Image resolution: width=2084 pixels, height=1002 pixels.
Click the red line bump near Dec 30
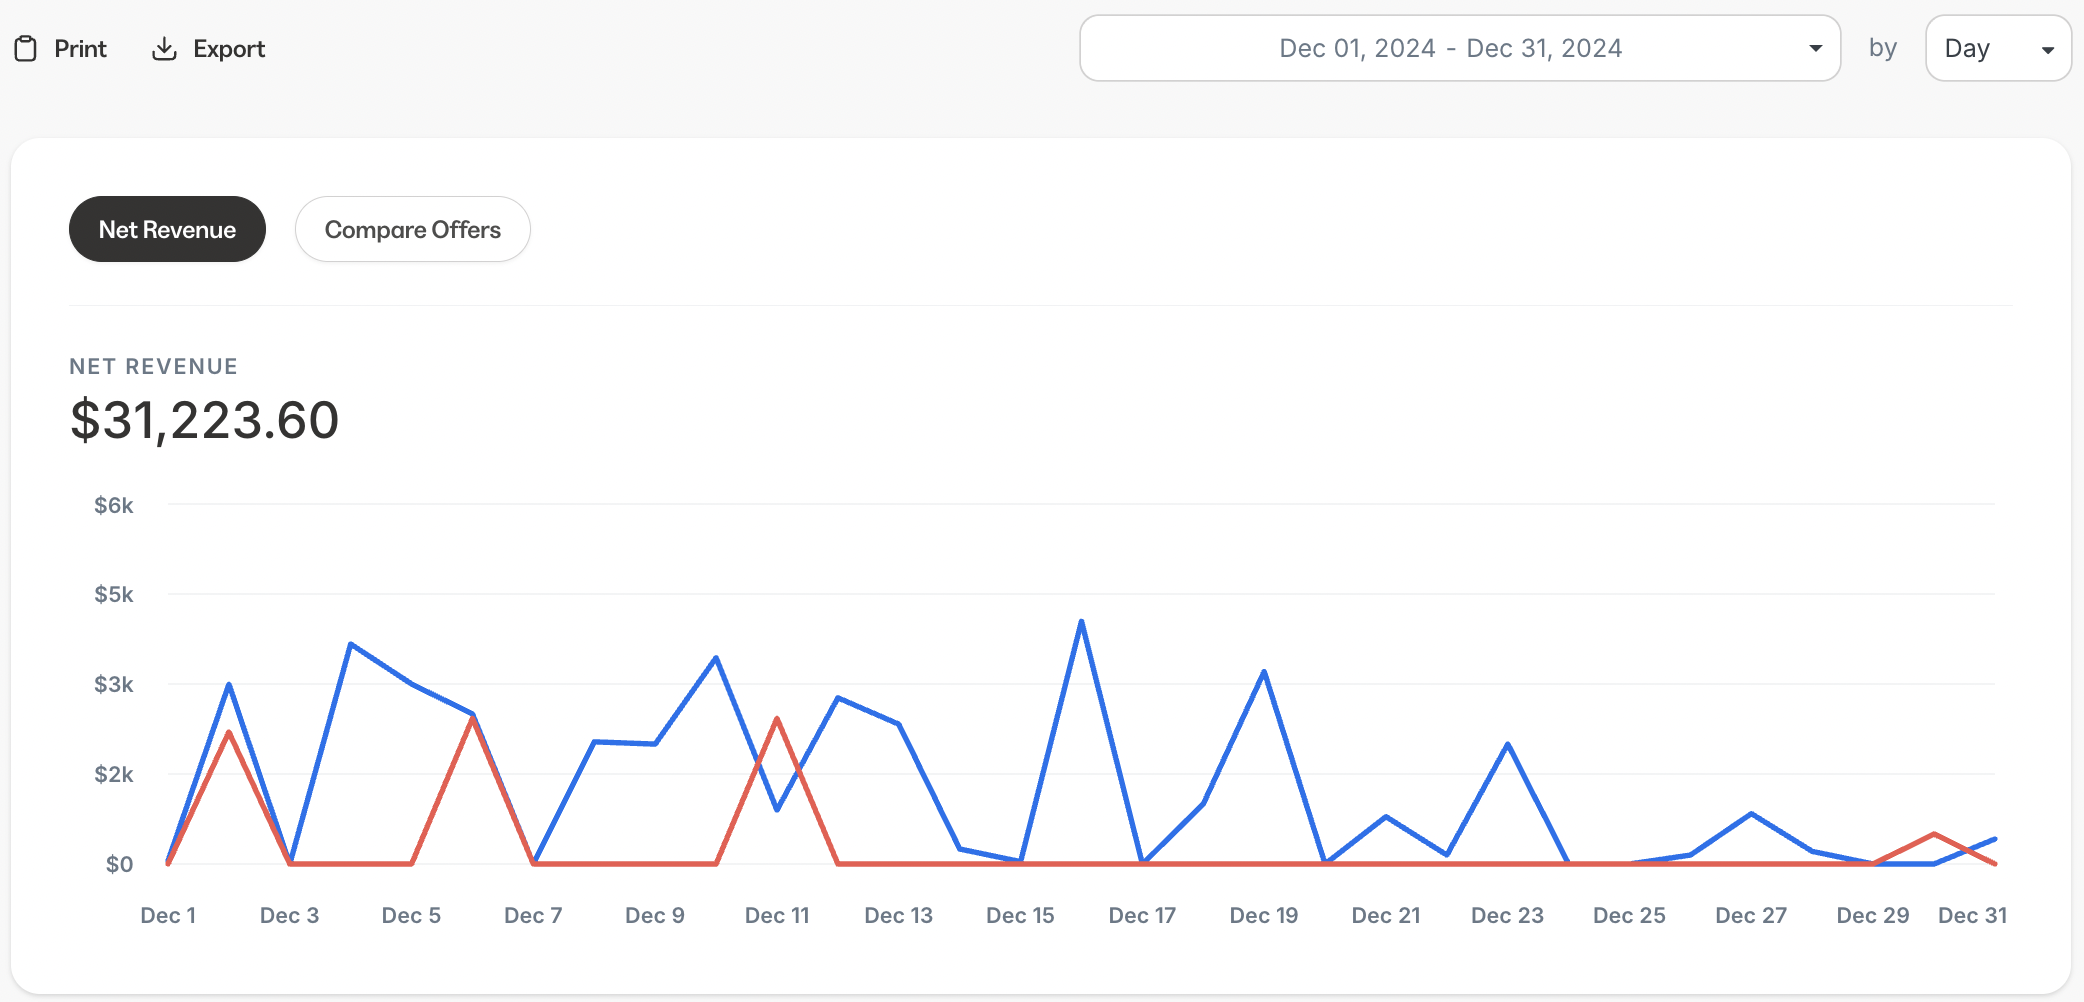coord(1934,834)
